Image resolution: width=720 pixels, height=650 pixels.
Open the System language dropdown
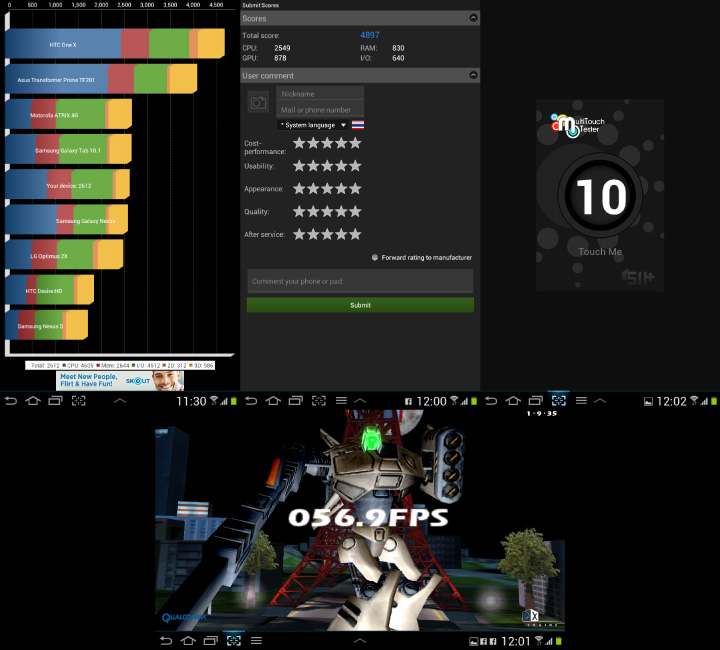(x=313, y=125)
